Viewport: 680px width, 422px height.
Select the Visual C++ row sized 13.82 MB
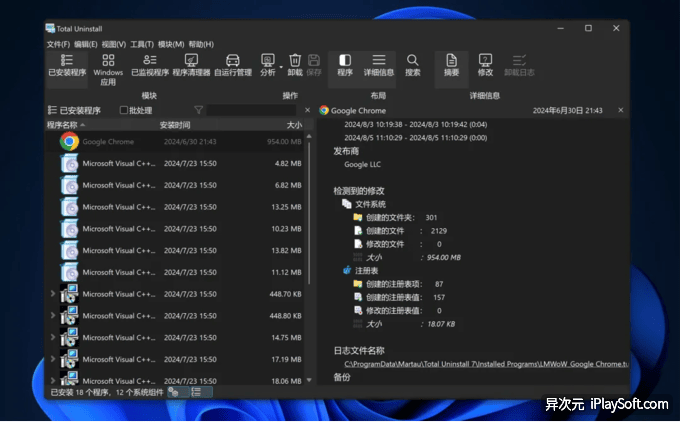coord(175,250)
